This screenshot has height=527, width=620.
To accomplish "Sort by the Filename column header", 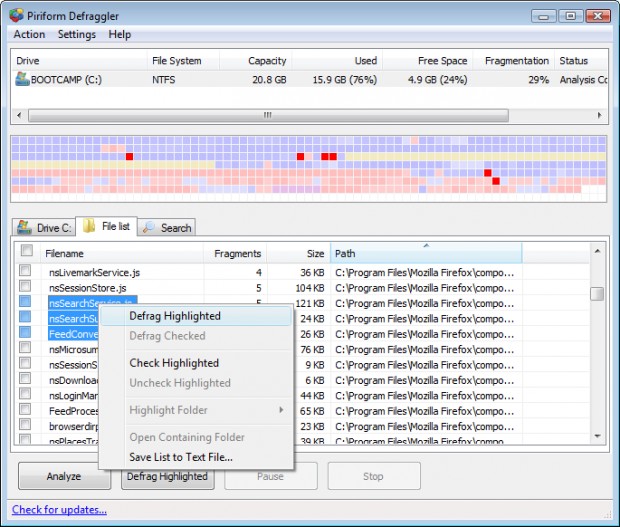I will pyautogui.click(x=122, y=253).
